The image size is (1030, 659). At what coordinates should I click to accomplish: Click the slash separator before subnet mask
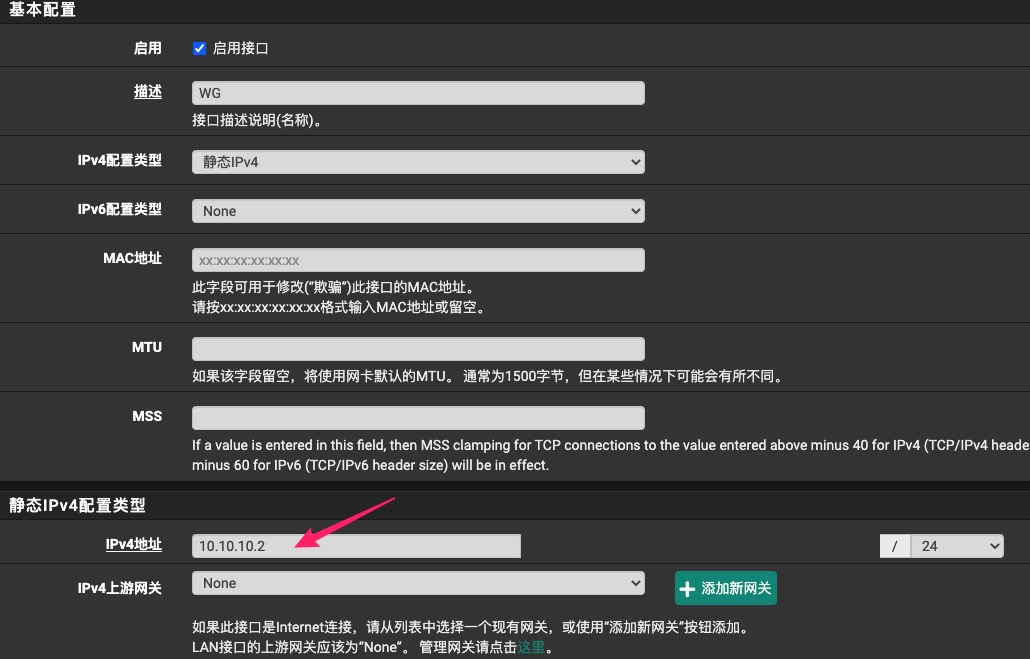[895, 546]
